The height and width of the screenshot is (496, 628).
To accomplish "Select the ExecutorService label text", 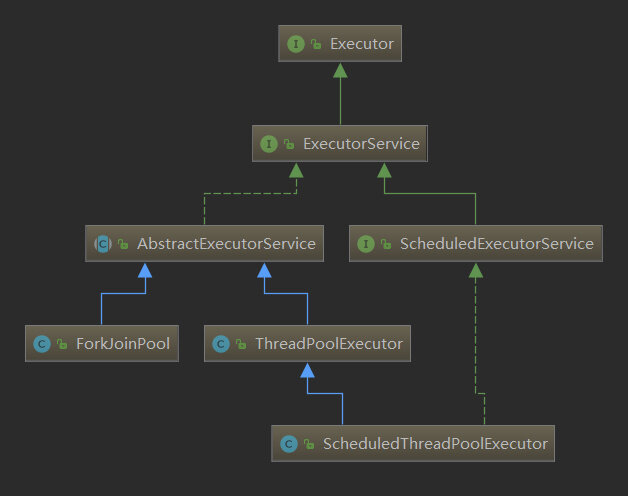I will (361, 144).
